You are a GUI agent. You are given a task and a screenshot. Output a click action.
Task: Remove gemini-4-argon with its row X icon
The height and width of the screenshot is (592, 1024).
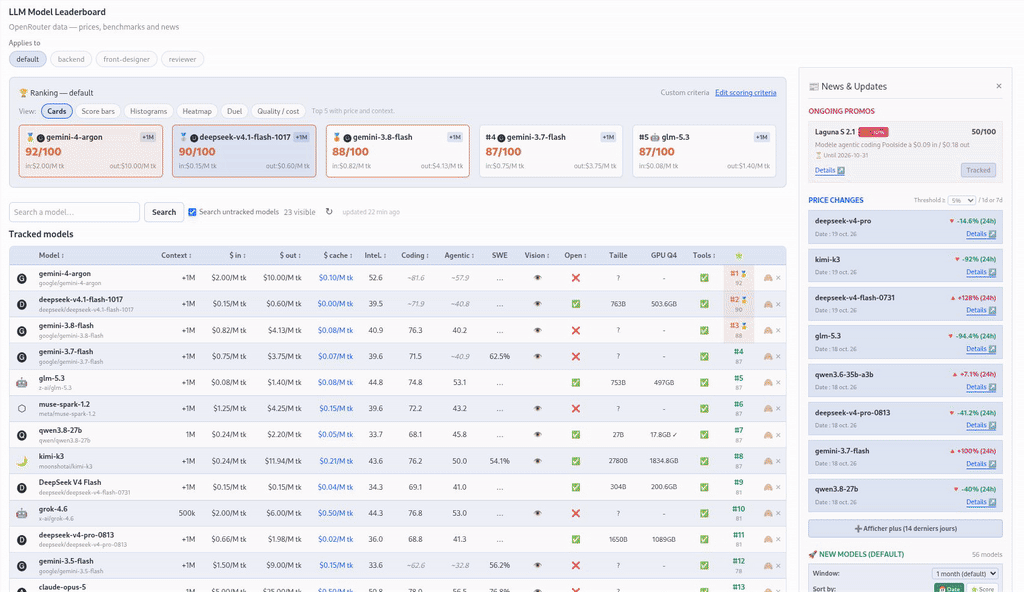[778, 278]
